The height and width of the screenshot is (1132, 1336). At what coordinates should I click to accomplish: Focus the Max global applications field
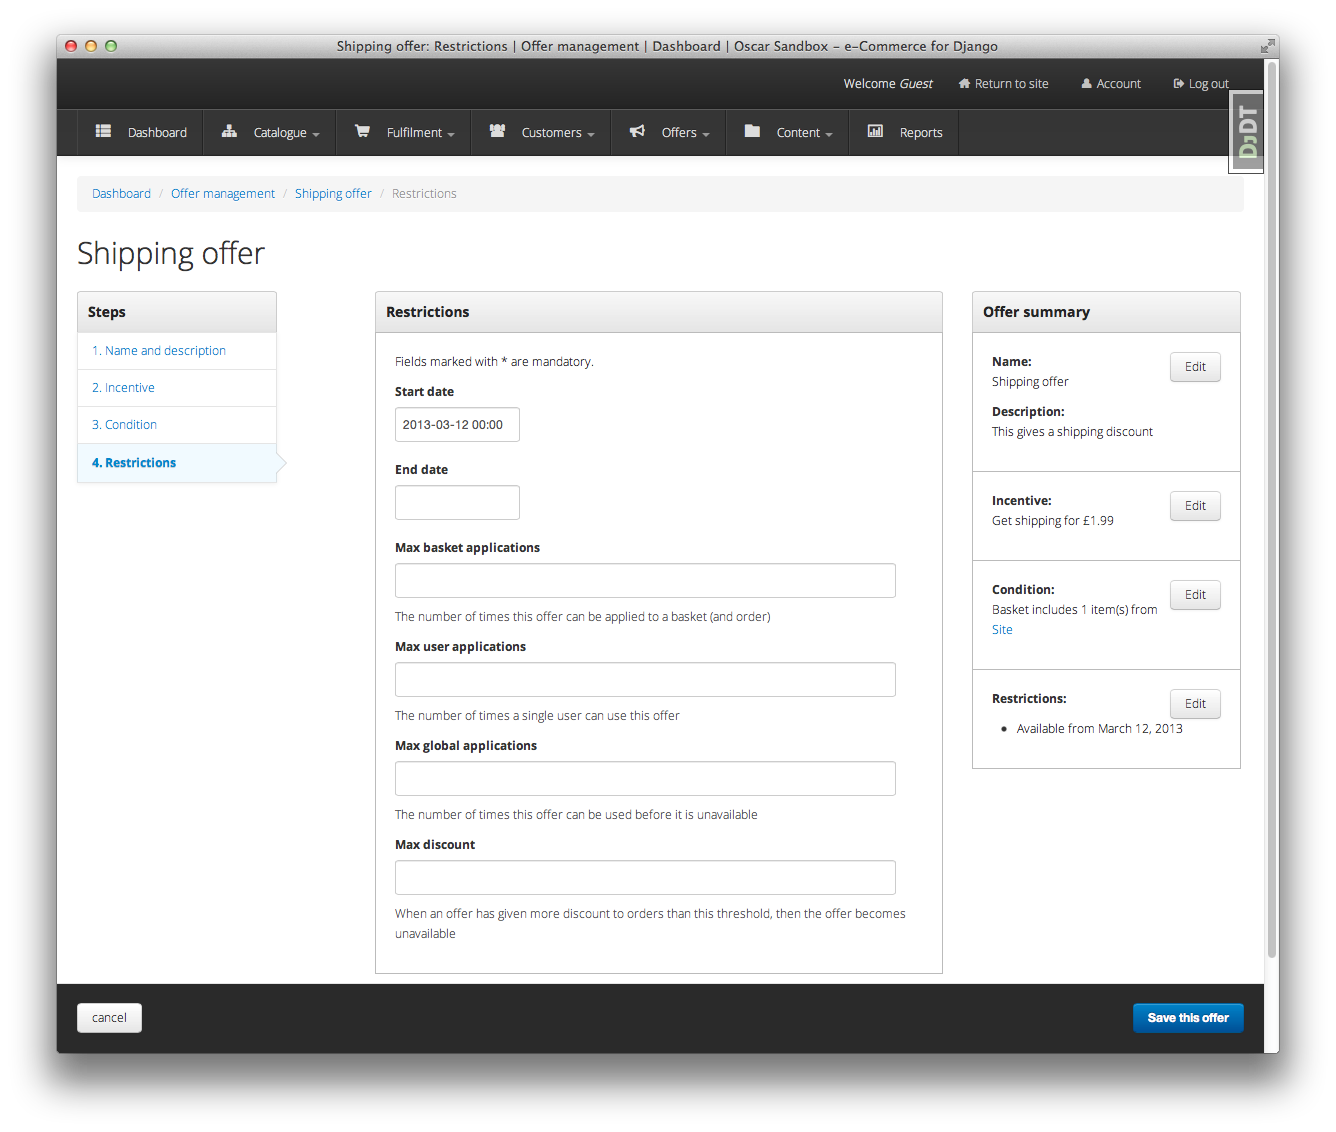tap(645, 779)
